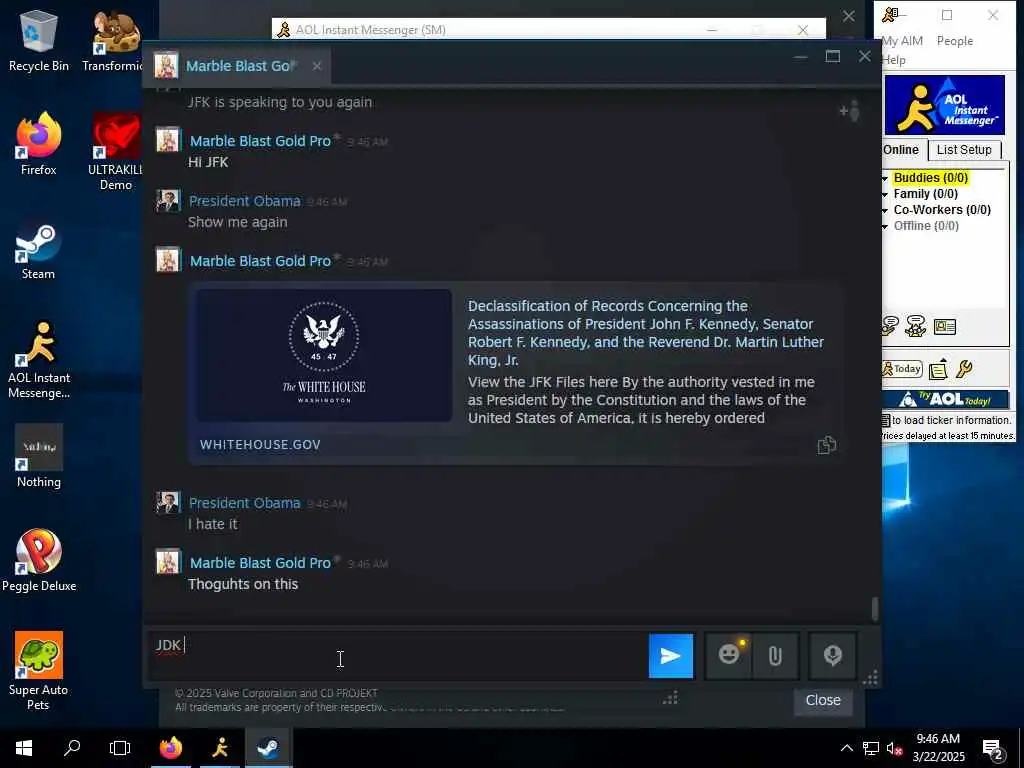Click President Obama's name above 'I hate it'
The height and width of the screenshot is (768, 1024).
click(244, 503)
